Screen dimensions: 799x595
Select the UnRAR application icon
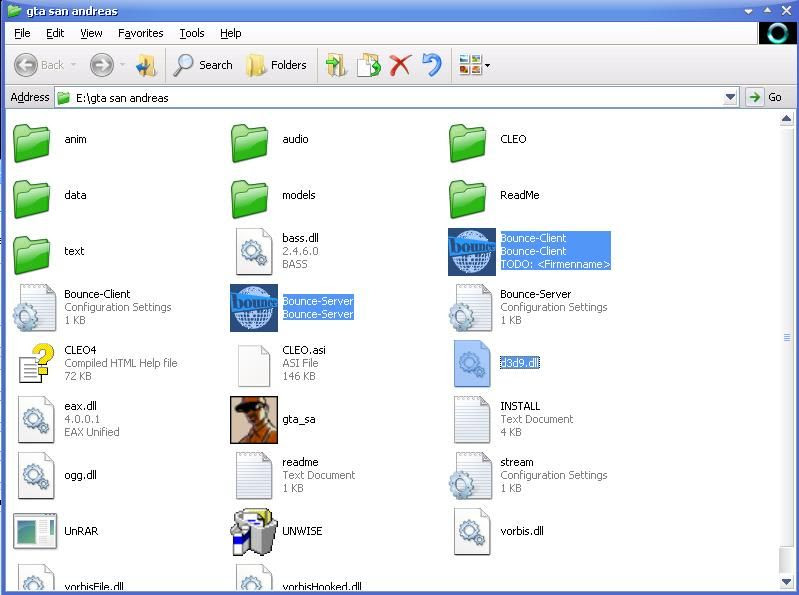pyautogui.click(x=35, y=531)
